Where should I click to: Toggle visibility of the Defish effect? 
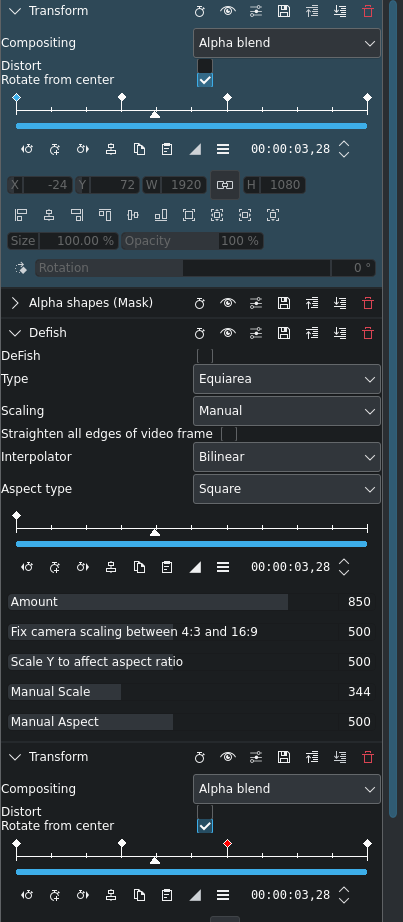pos(228,333)
